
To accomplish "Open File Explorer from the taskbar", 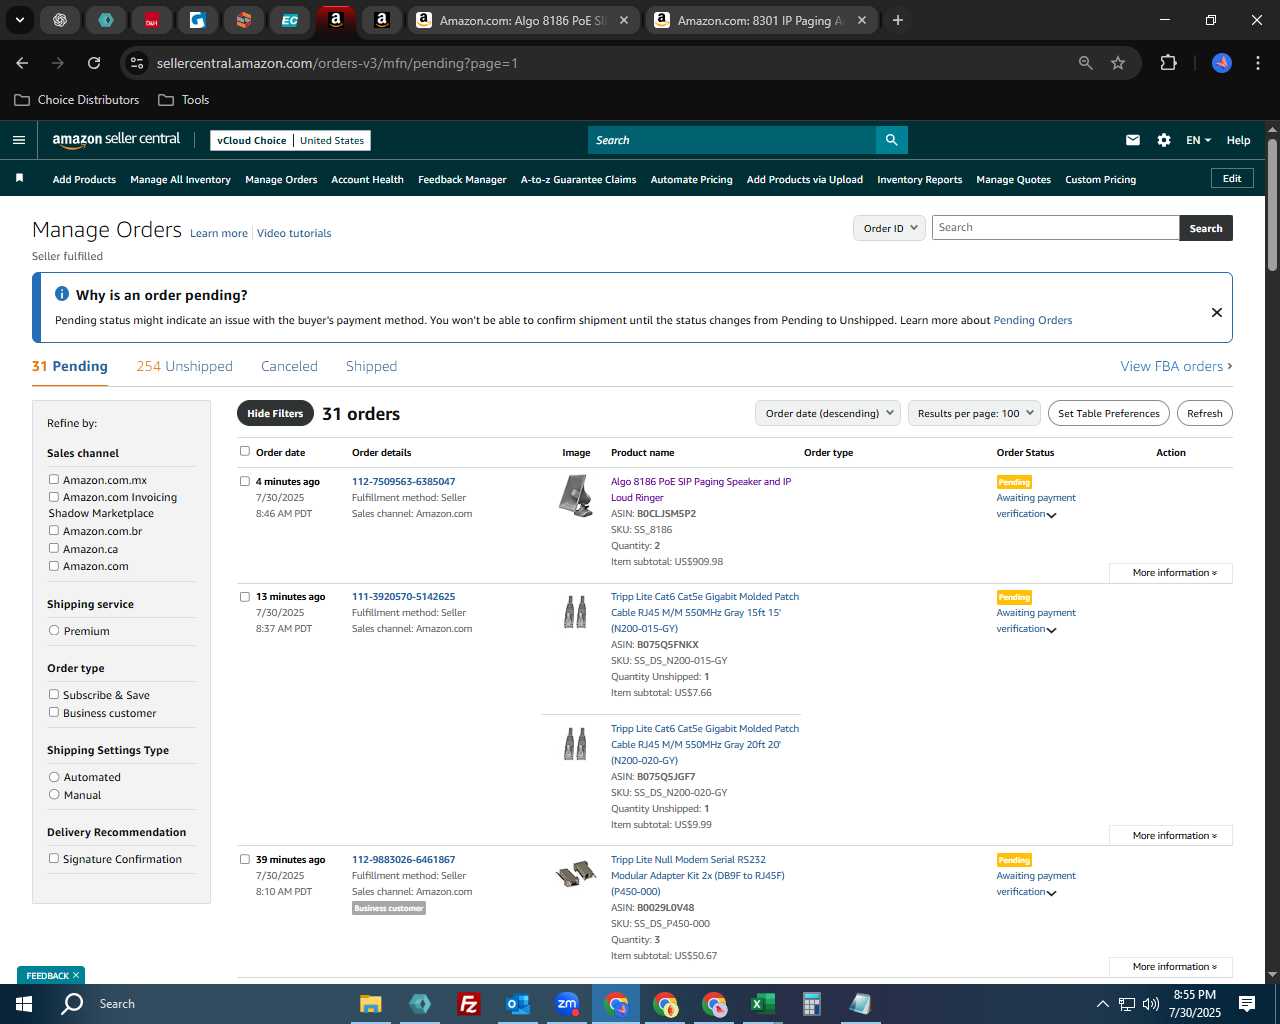I will click(371, 1004).
